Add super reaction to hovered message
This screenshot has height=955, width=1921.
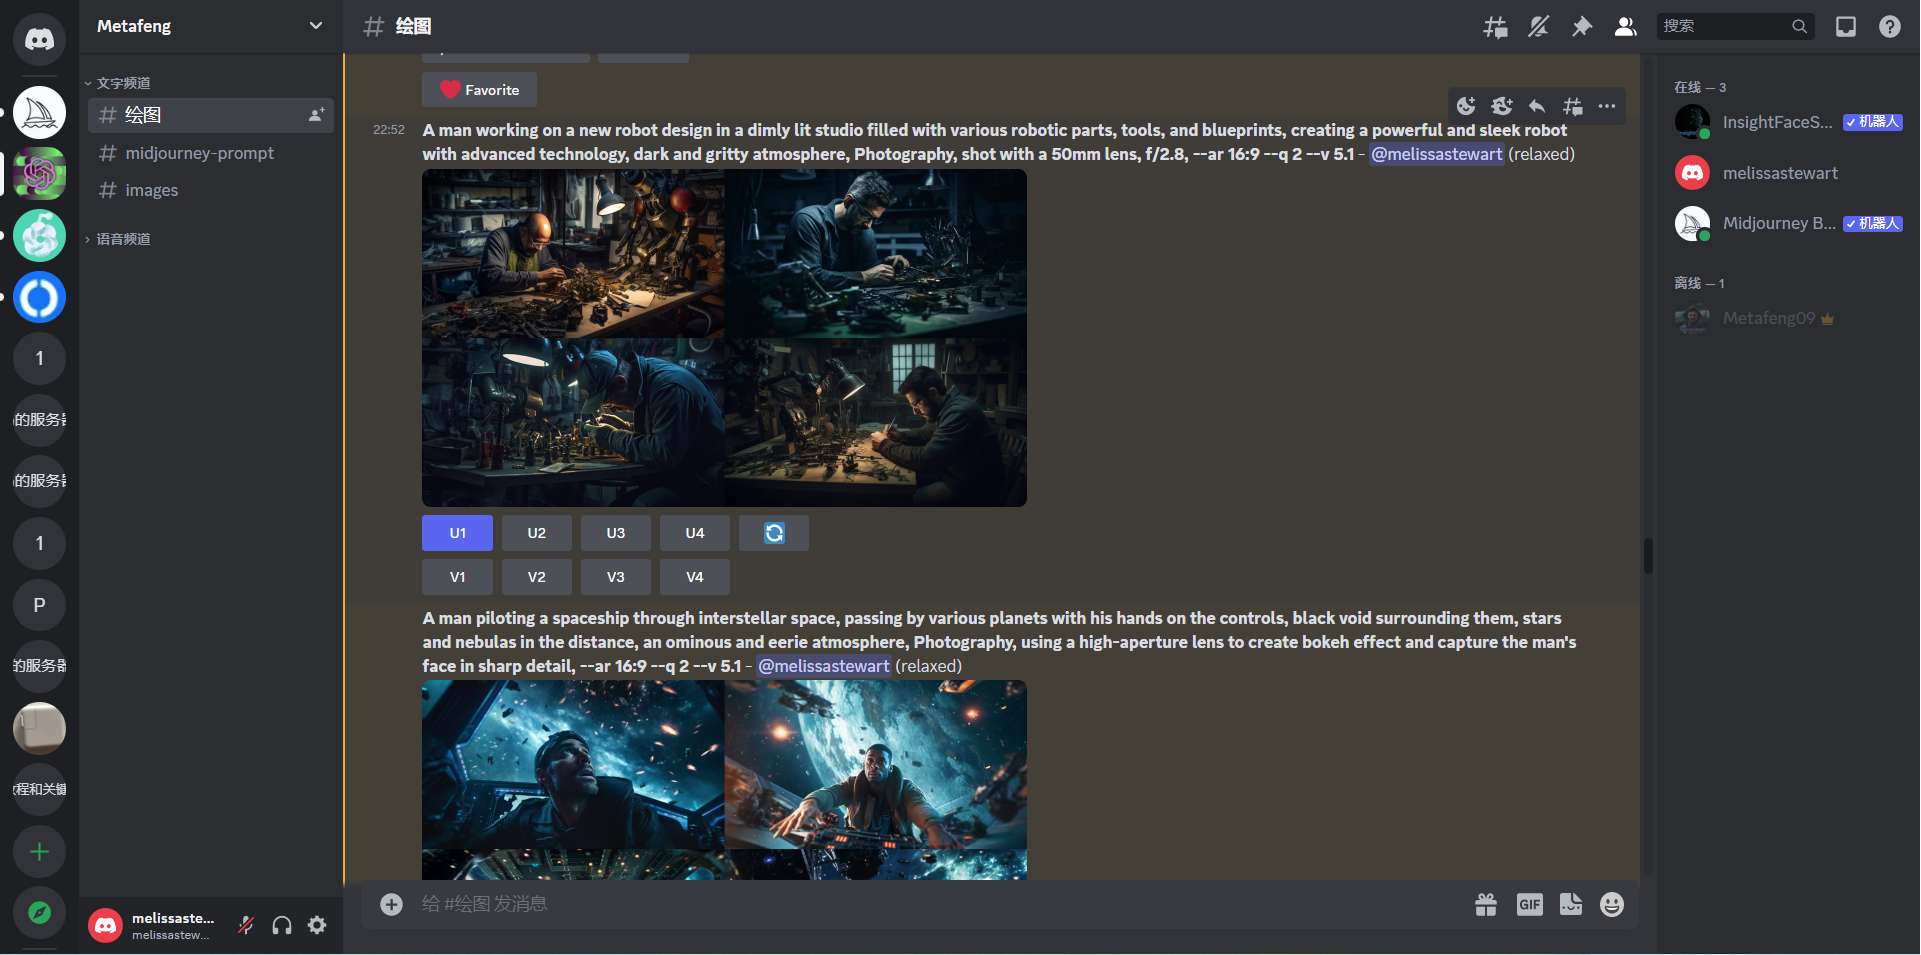1501,106
